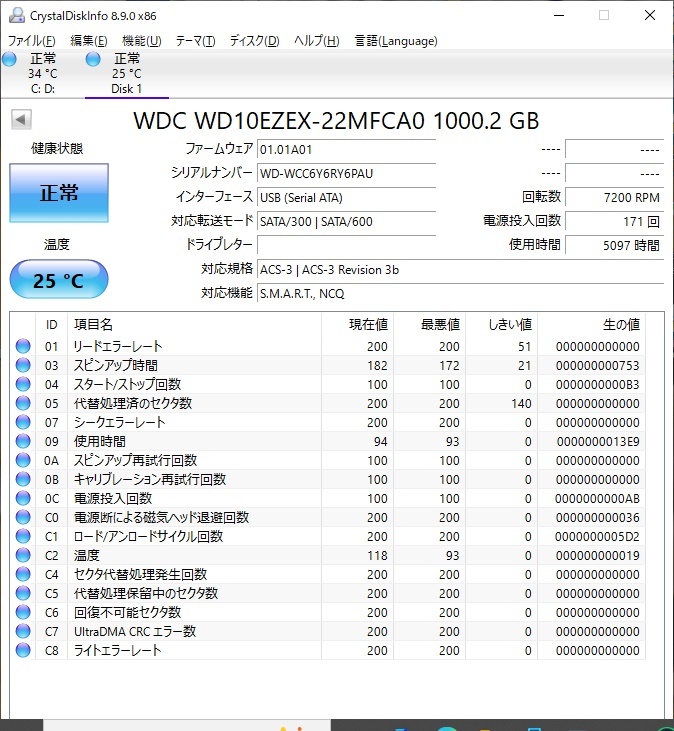This screenshot has width=674, height=731.
Task: Open the テーマ(T) menu
Action: click(x=195, y=41)
